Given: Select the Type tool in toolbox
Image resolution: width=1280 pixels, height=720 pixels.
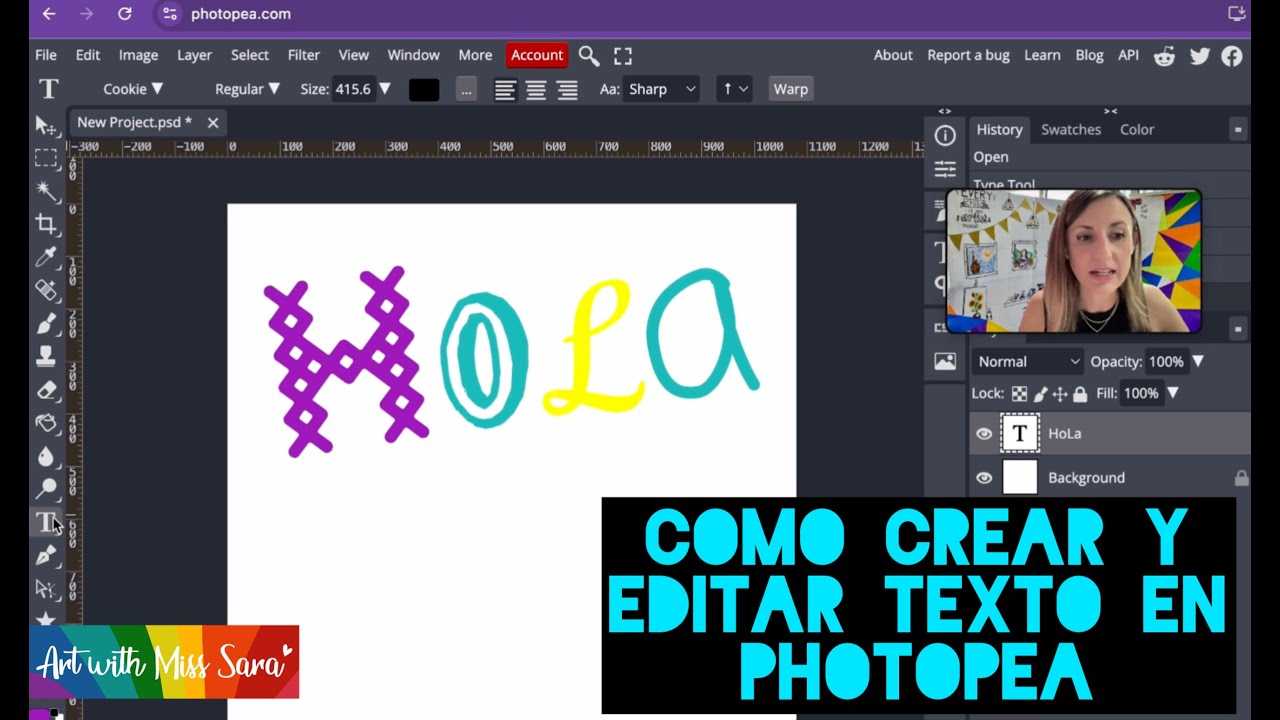Looking at the screenshot, I should point(46,522).
